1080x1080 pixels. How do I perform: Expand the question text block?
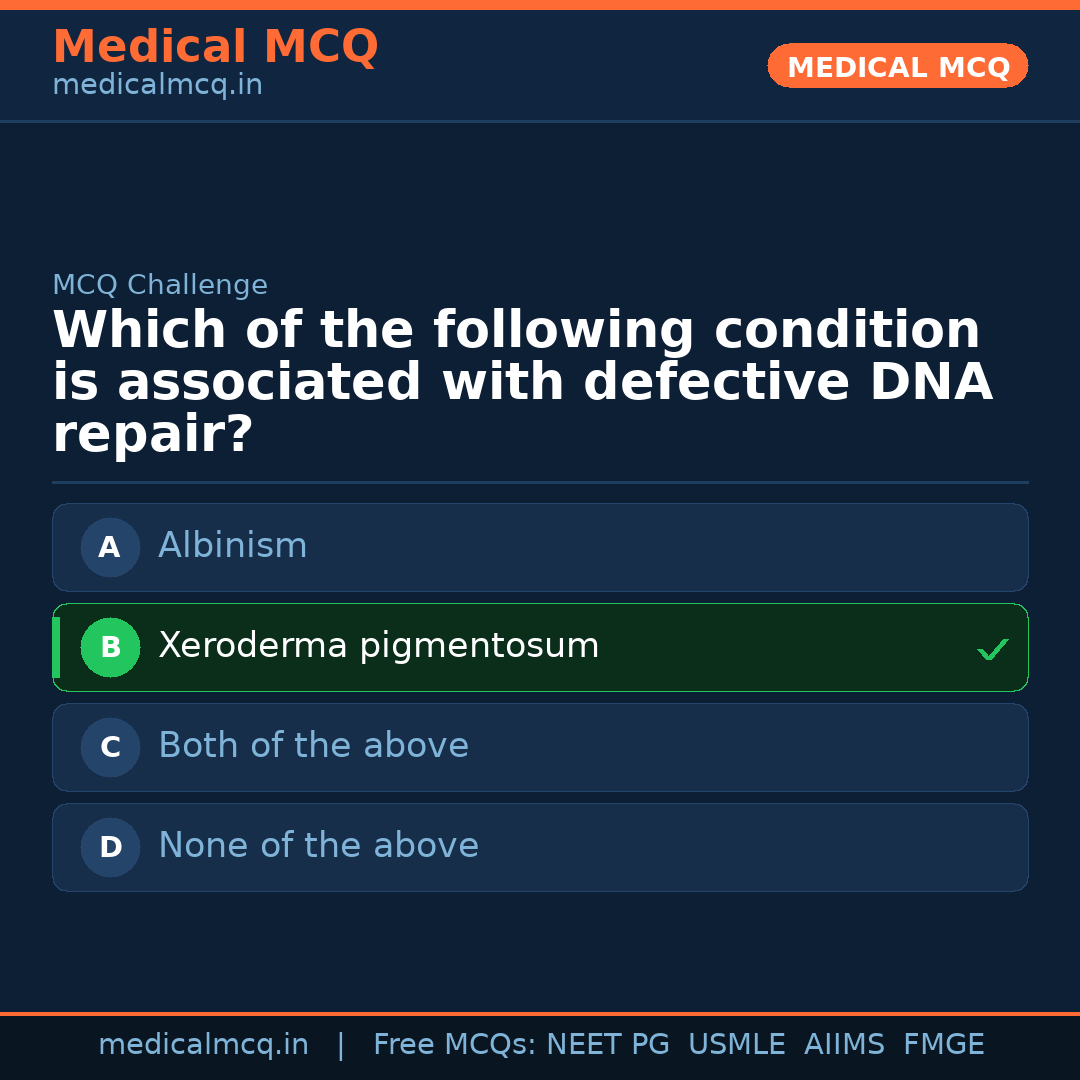(523, 380)
